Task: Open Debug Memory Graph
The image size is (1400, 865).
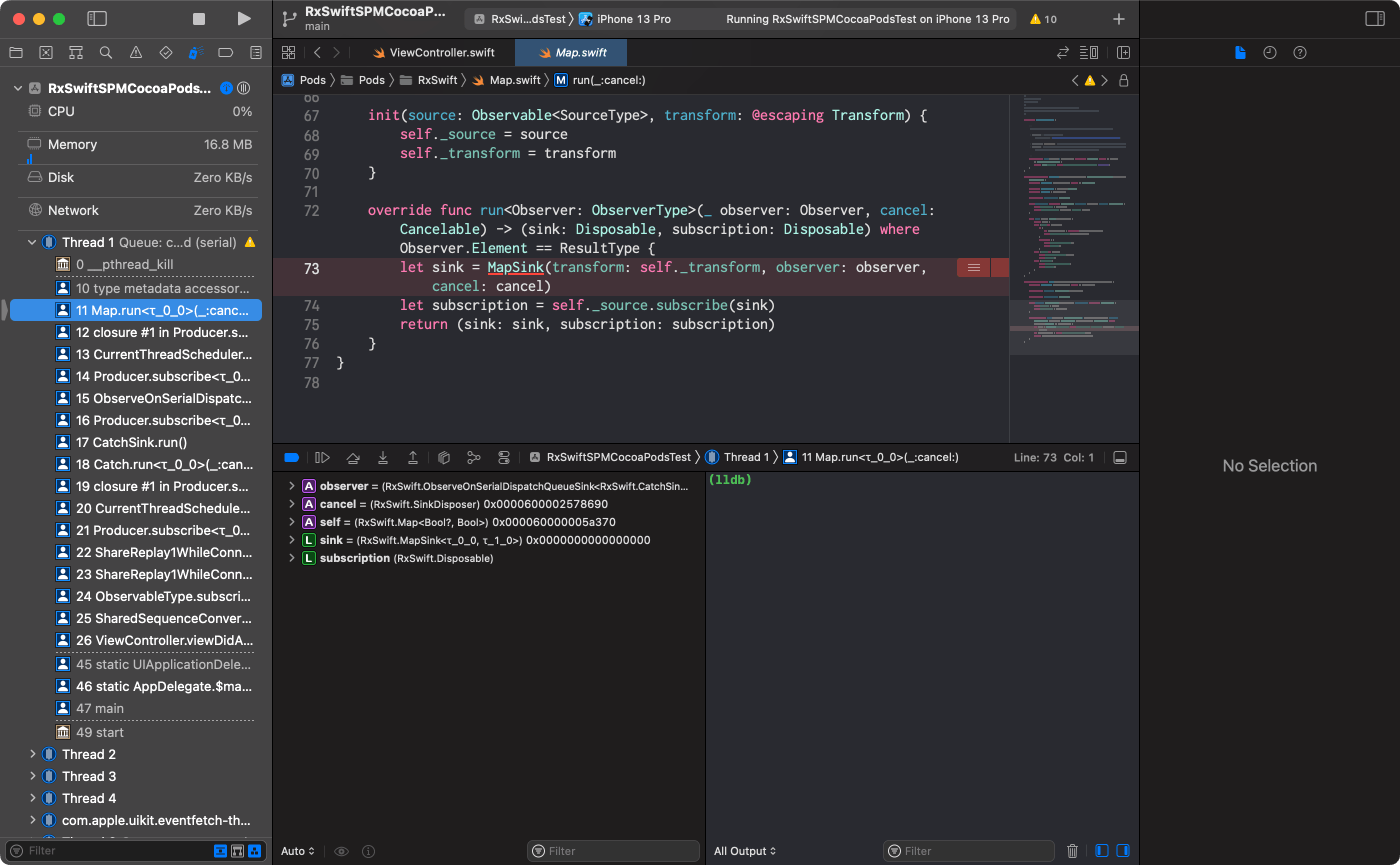Action: [x=474, y=457]
